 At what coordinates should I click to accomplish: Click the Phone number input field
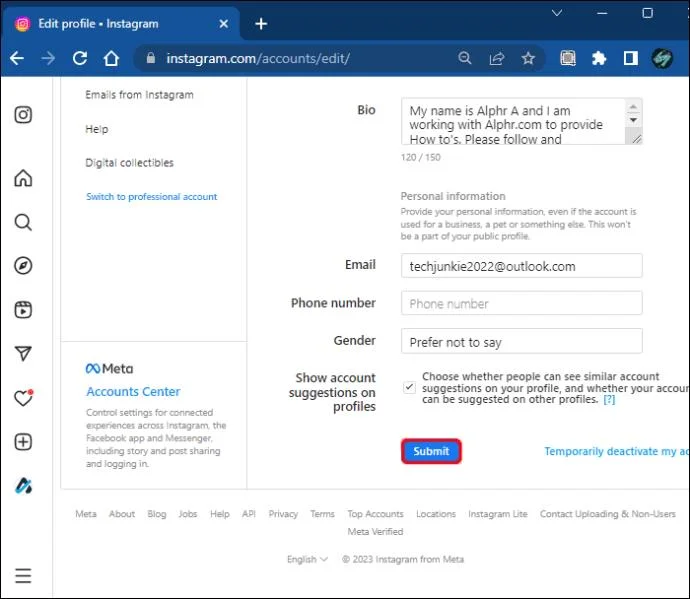(521, 303)
